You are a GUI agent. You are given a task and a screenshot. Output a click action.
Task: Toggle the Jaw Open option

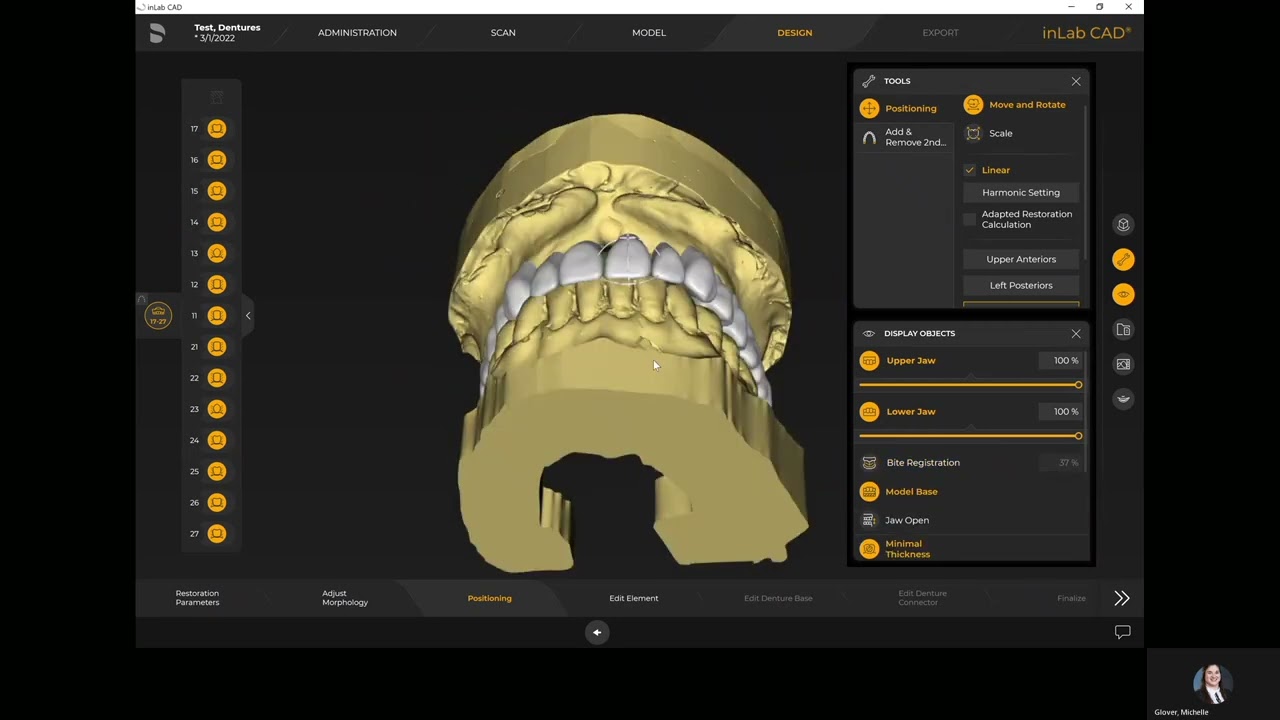click(869, 520)
